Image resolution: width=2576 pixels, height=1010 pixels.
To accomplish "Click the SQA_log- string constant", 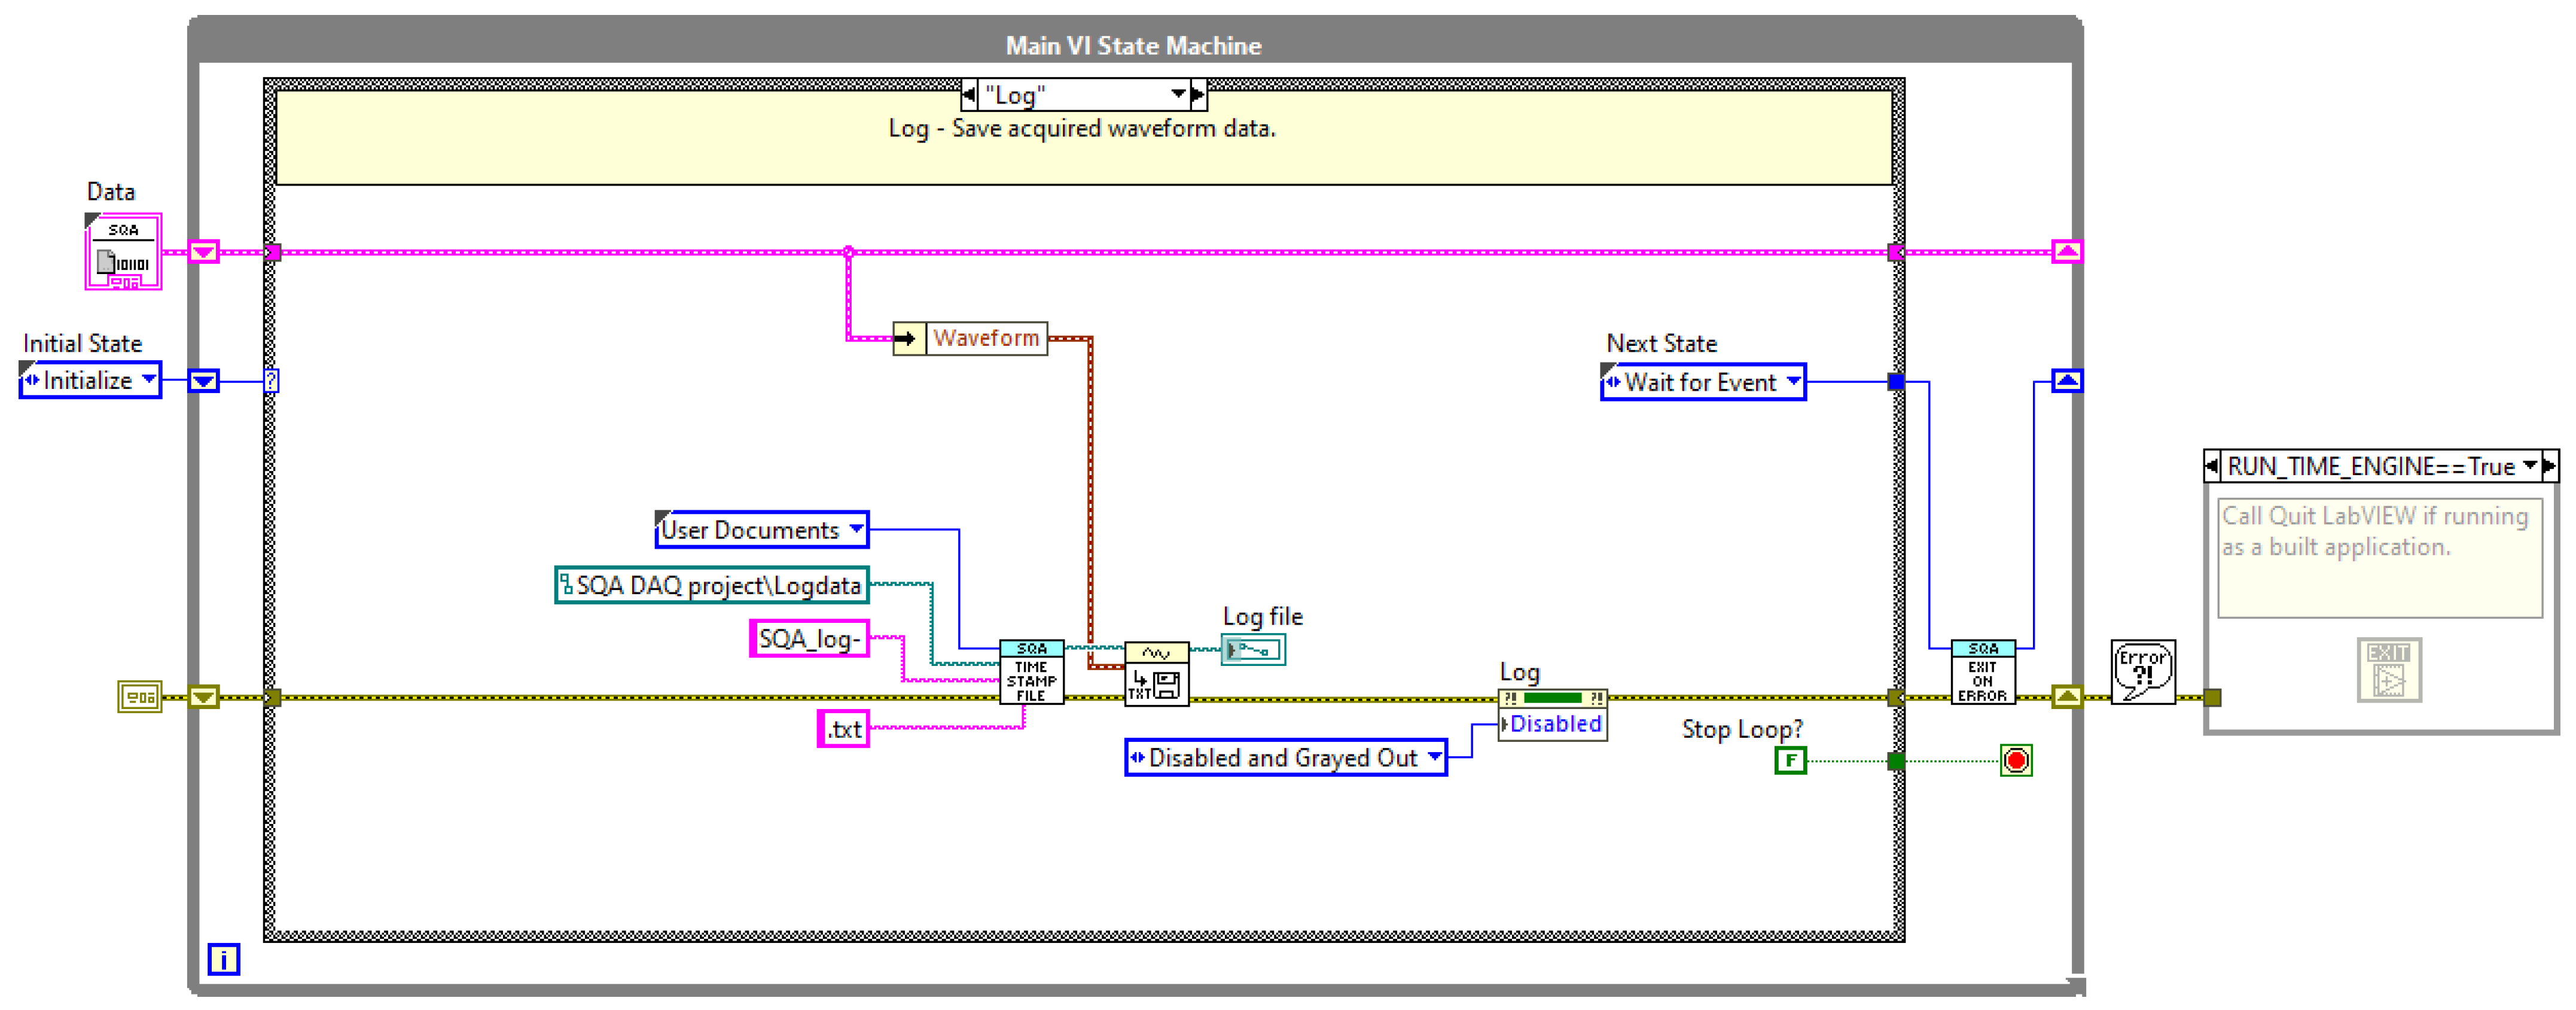I will (x=809, y=639).
